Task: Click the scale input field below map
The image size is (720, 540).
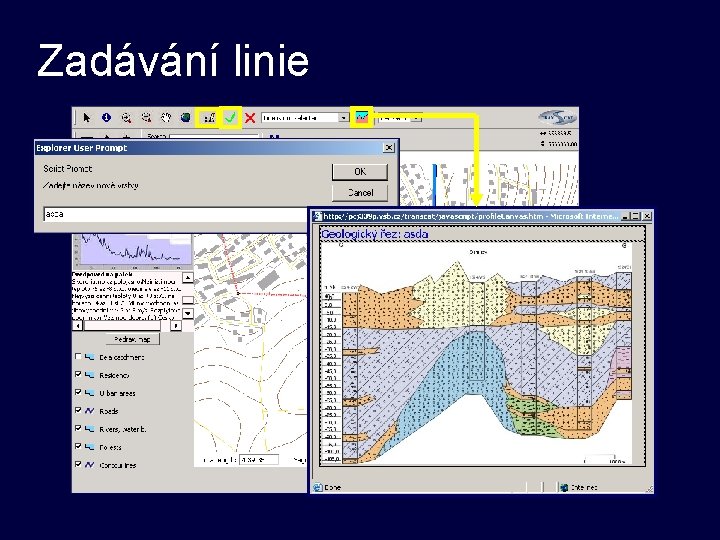Action: pos(259,459)
